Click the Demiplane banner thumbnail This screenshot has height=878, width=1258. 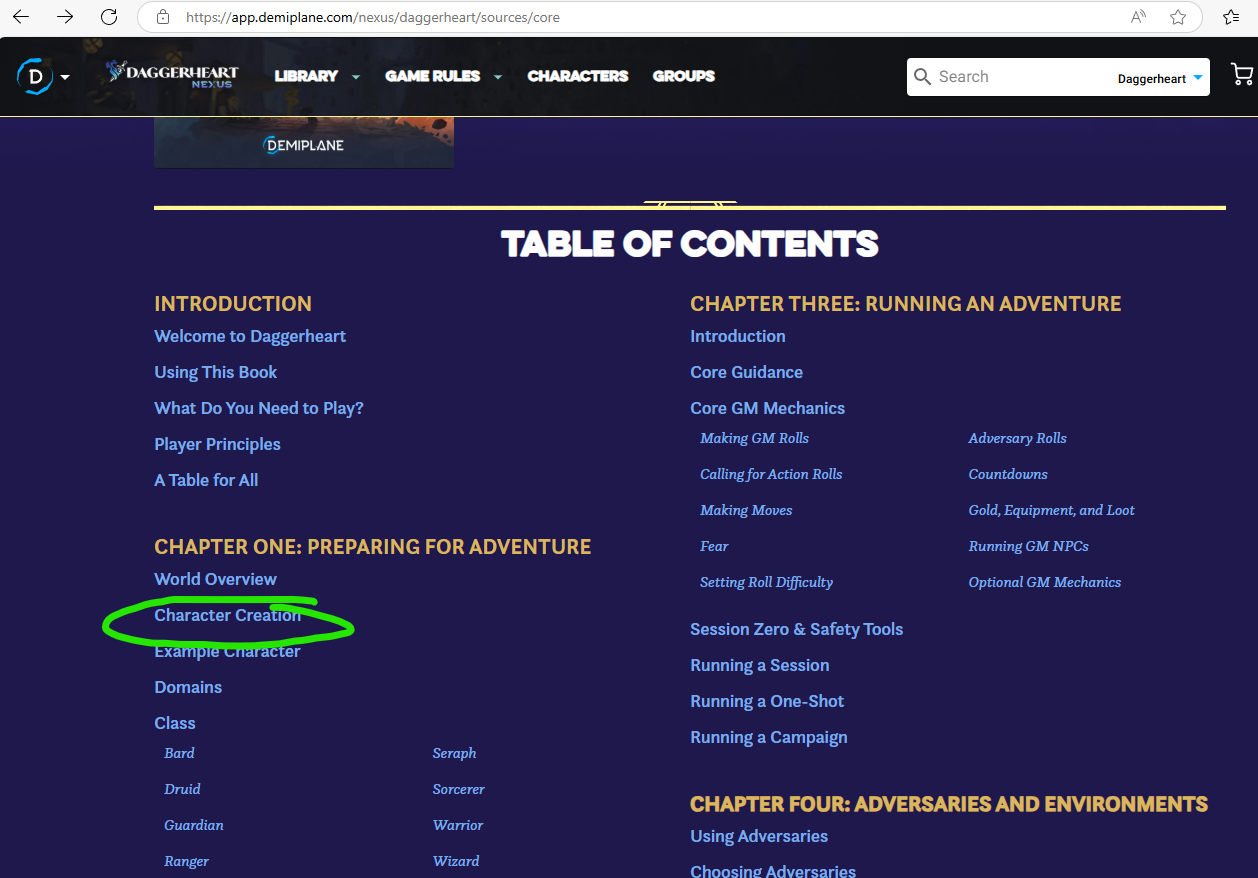(304, 143)
